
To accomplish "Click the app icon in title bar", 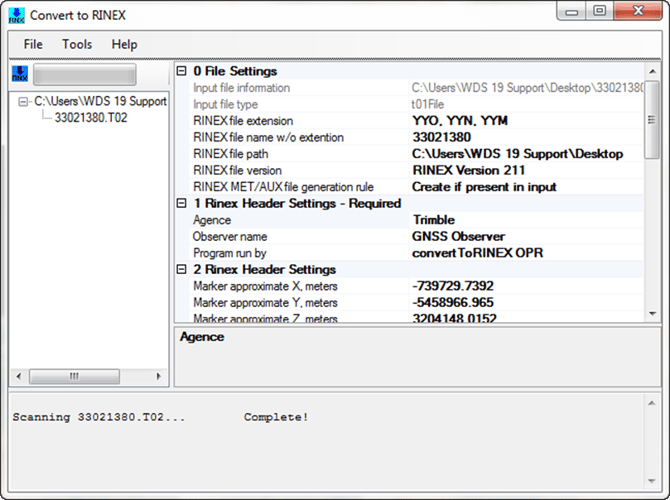I will coord(16,15).
